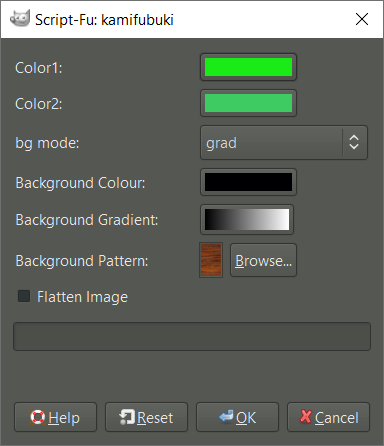The width and height of the screenshot is (384, 446).
Task: Reset the script parameters
Action: pyautogui.click(x=146, y=417)
